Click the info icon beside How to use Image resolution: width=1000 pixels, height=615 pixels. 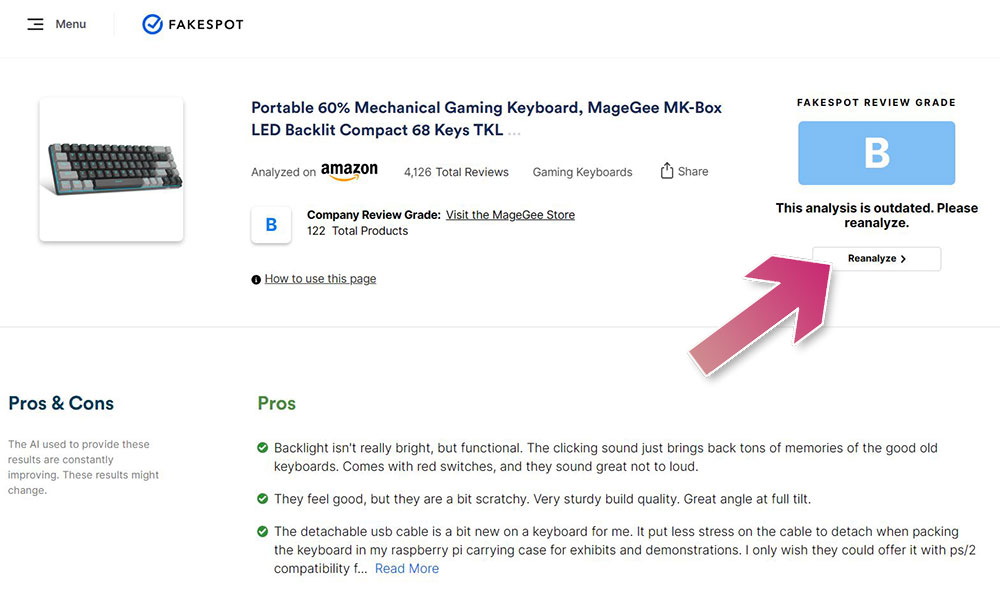256,280
